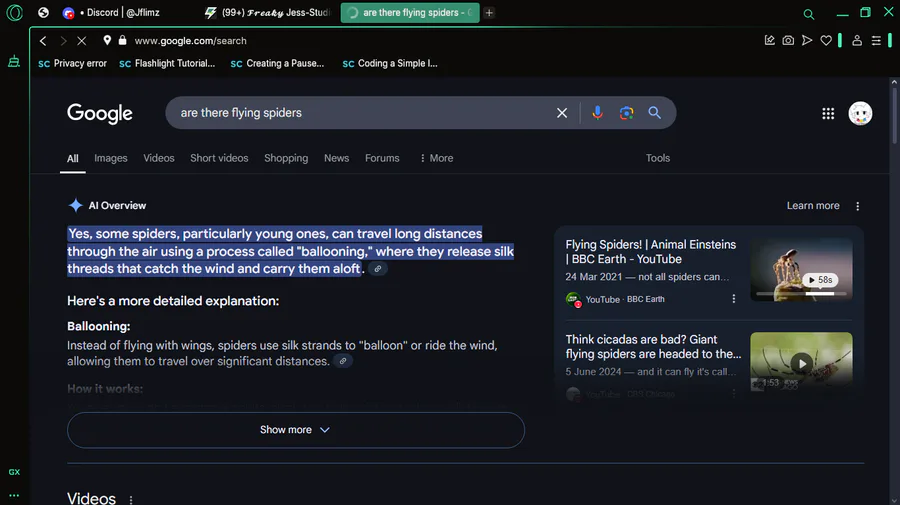
Task: Clear the search box text
Action: (562, 113)
